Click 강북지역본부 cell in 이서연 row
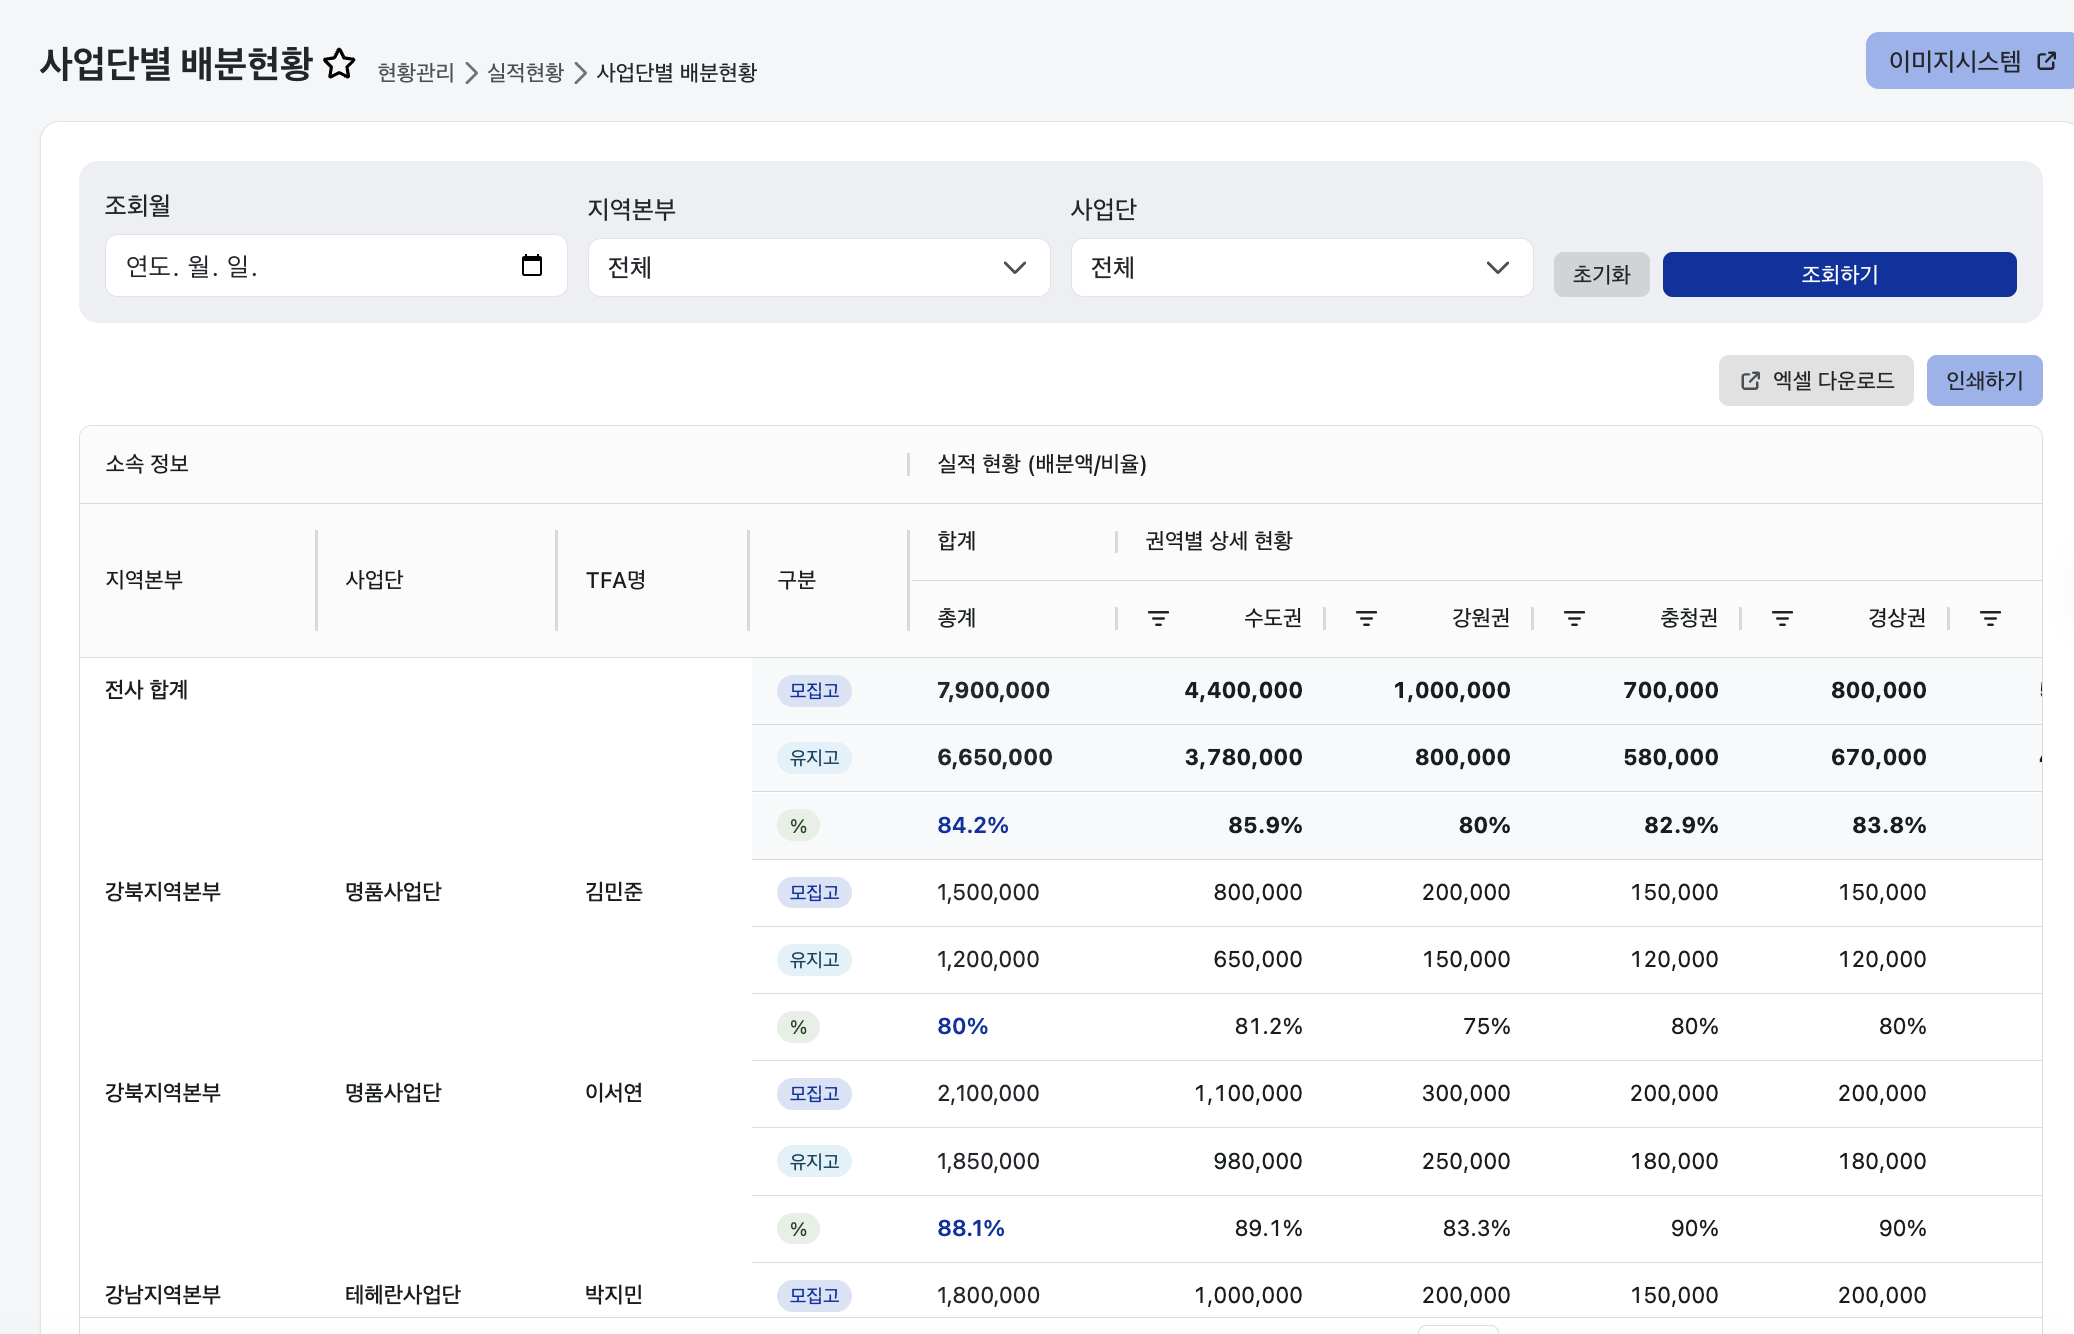This screenshot has height=1334, width=2074. [162, 1093]
